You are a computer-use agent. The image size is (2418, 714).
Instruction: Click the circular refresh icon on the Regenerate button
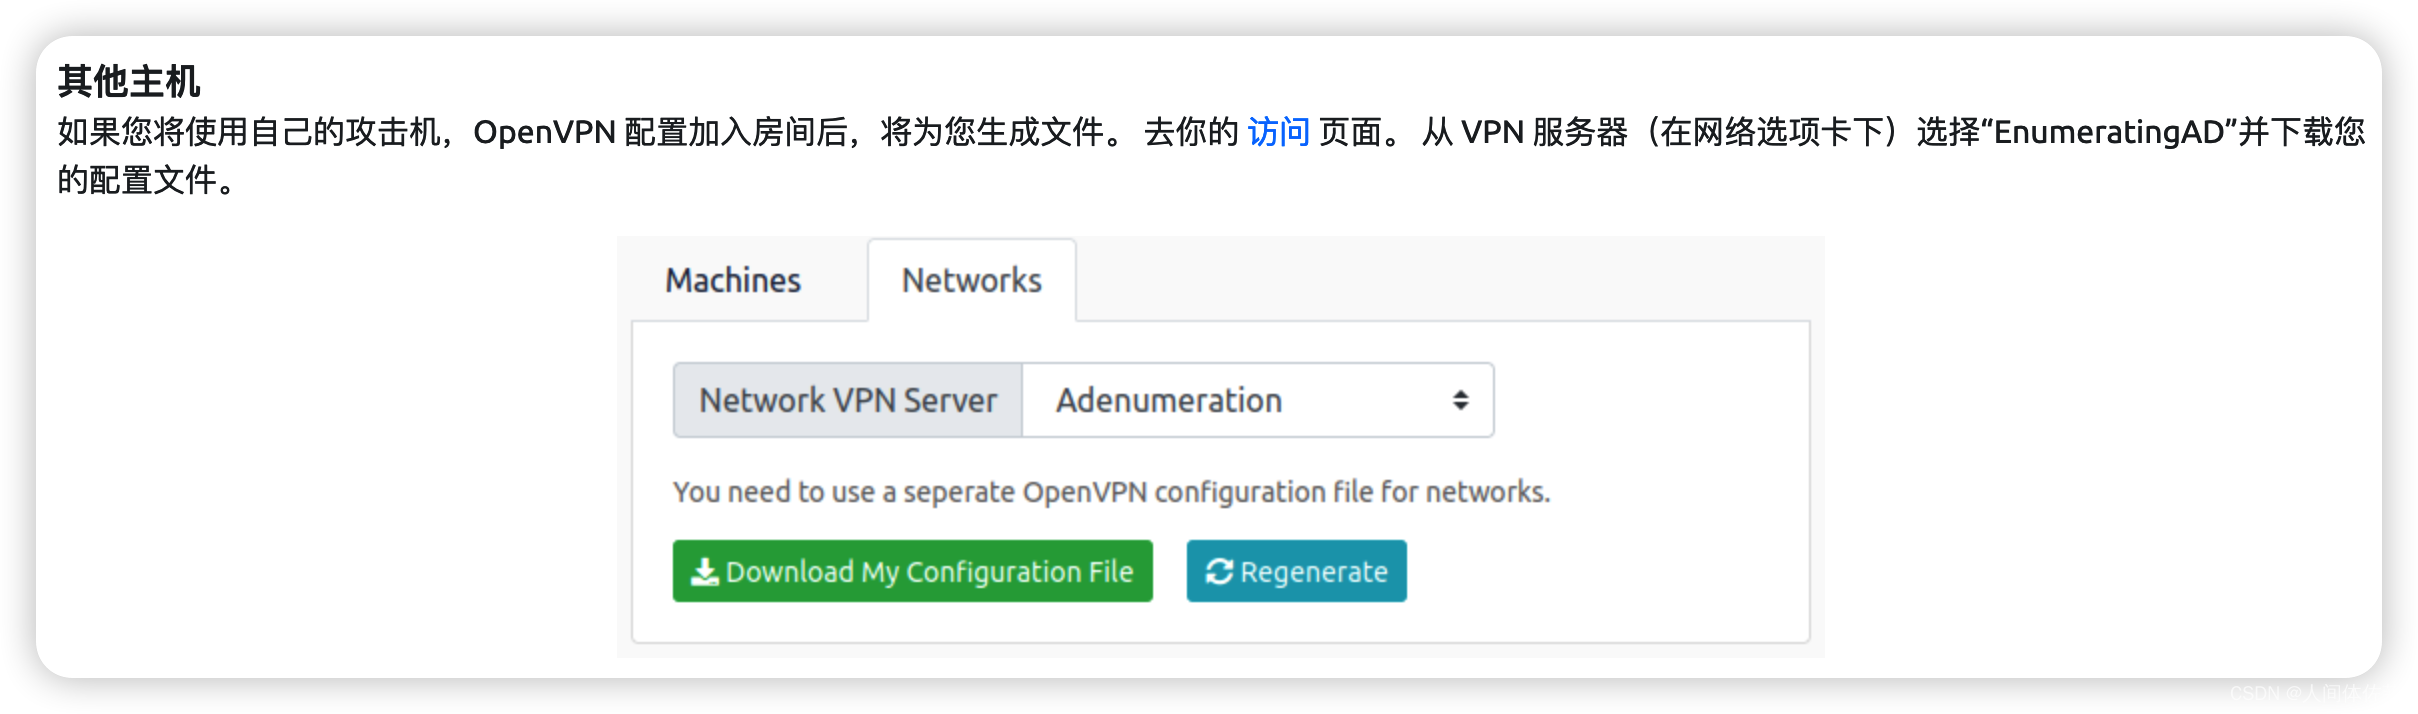point(1218,571)
